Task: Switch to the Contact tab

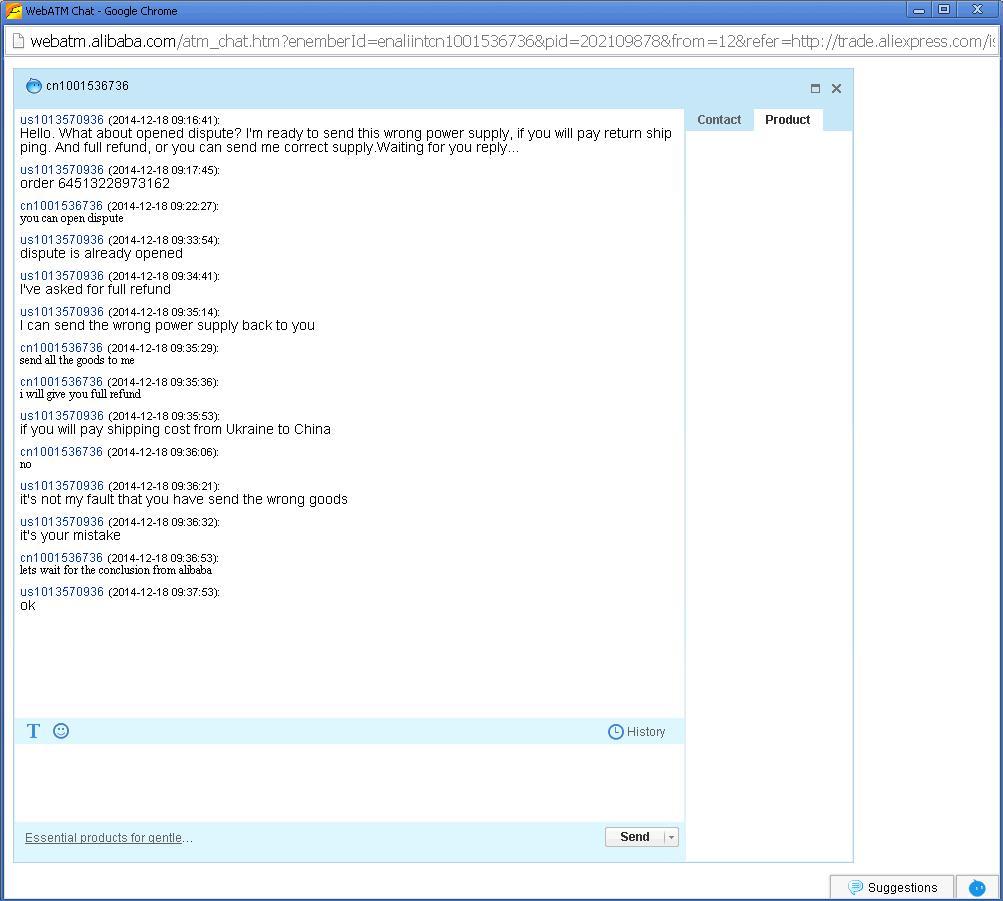Action: tap(719, 120)
